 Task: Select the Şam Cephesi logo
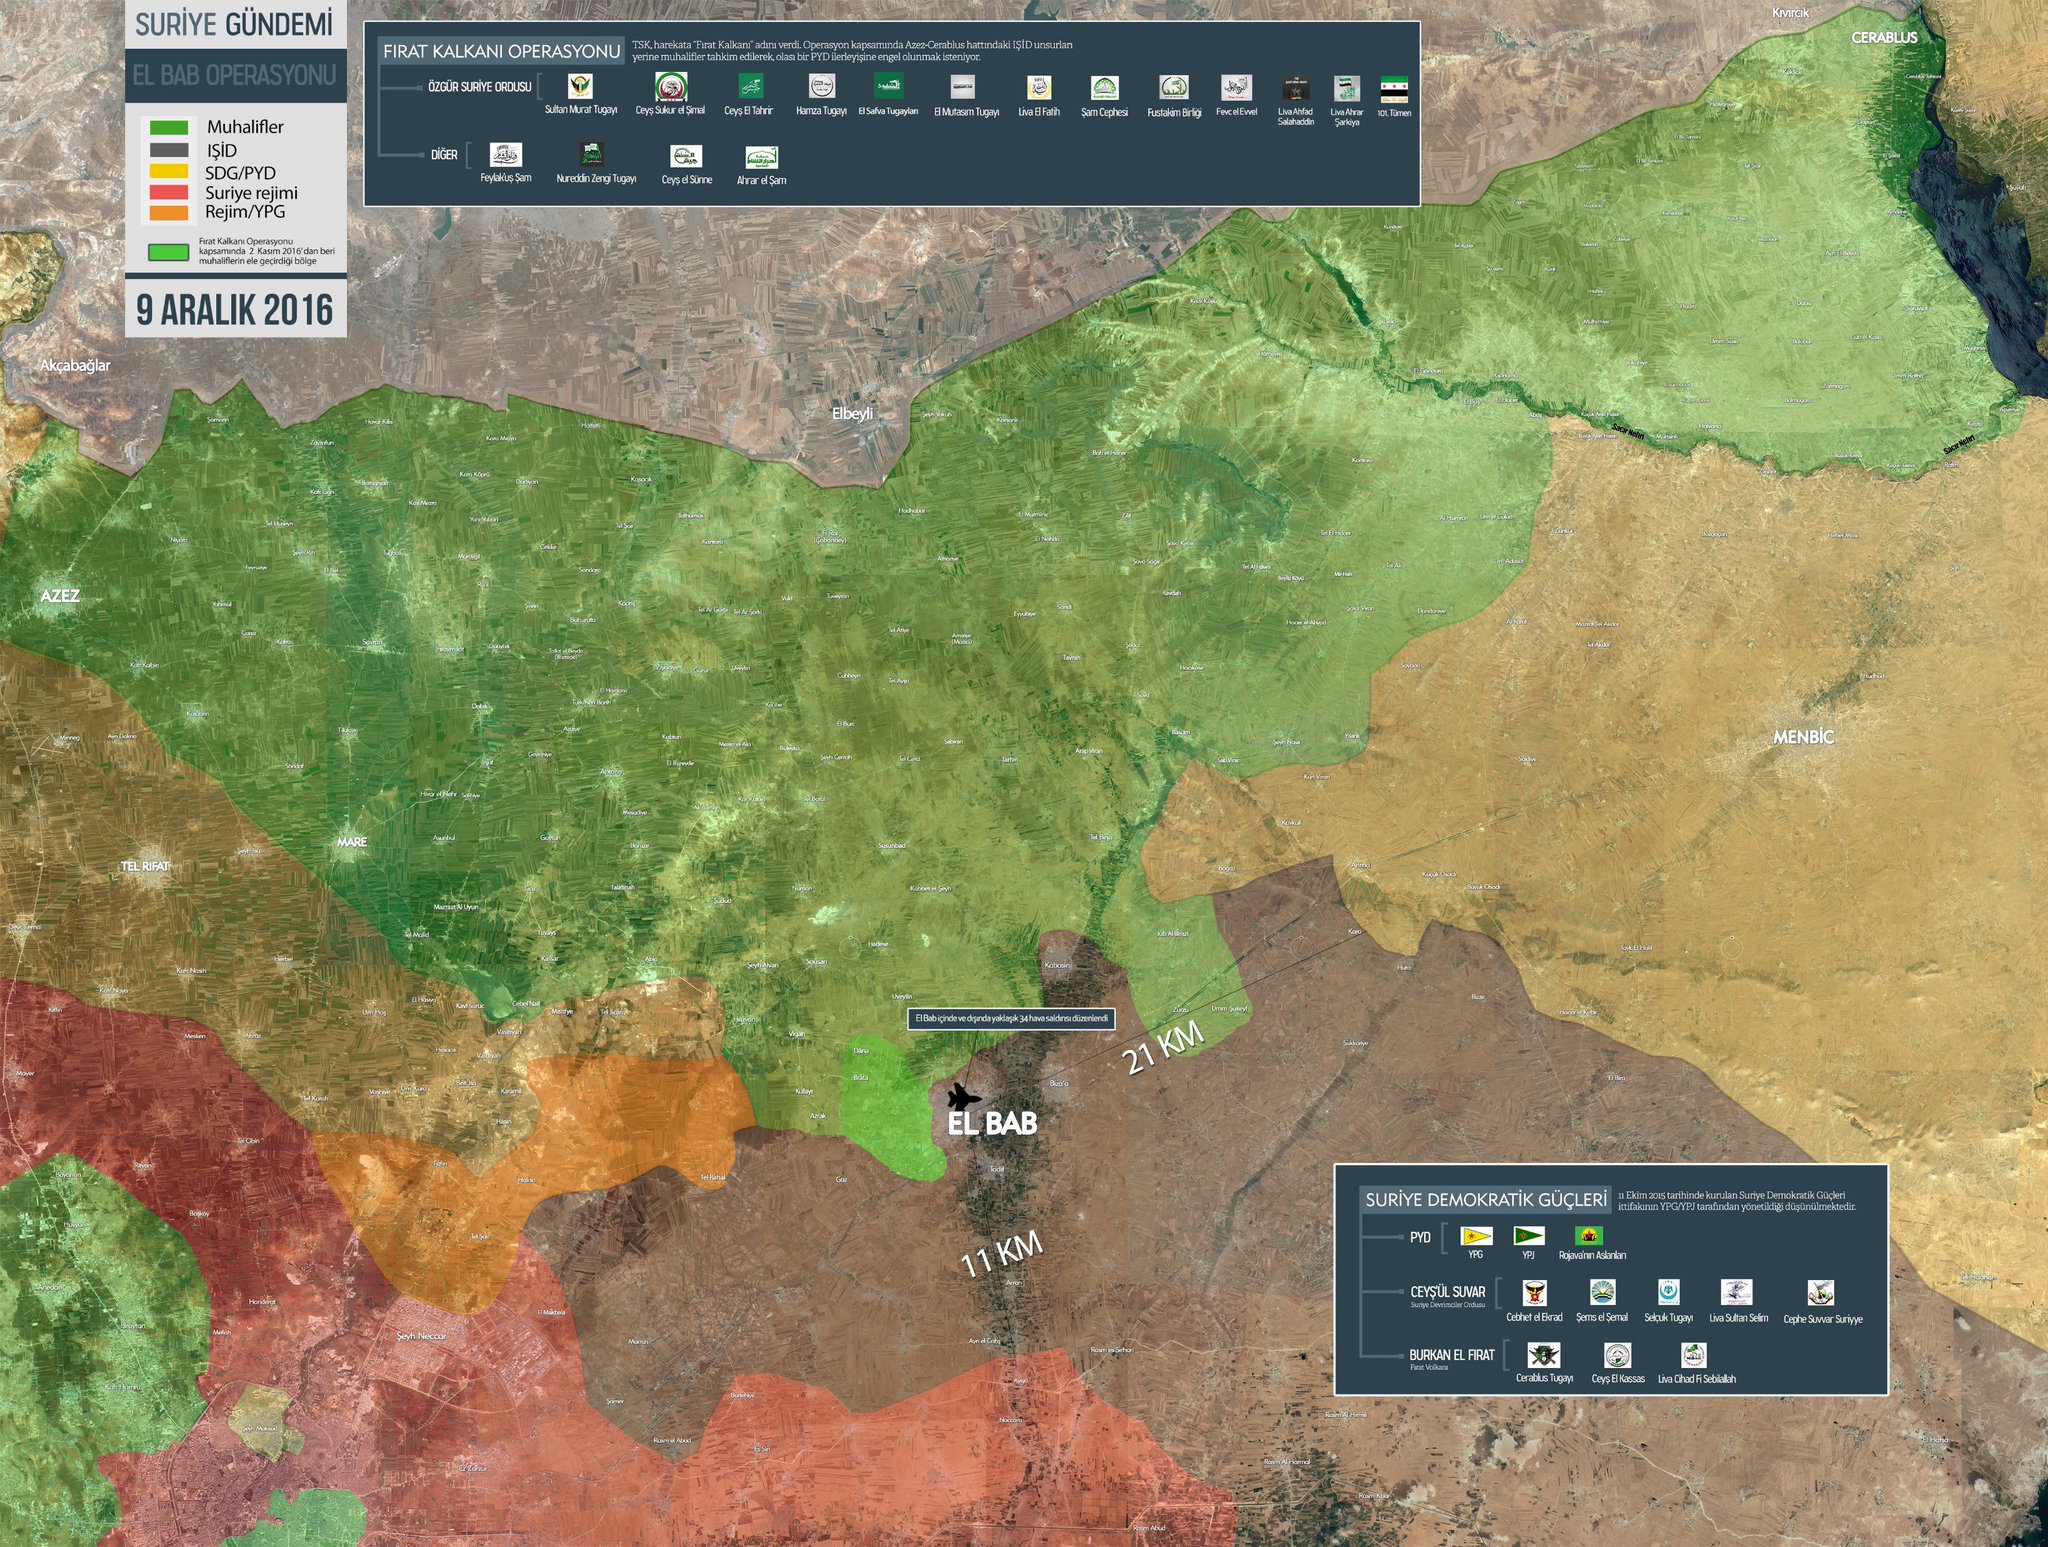[x=1104, y=88]
